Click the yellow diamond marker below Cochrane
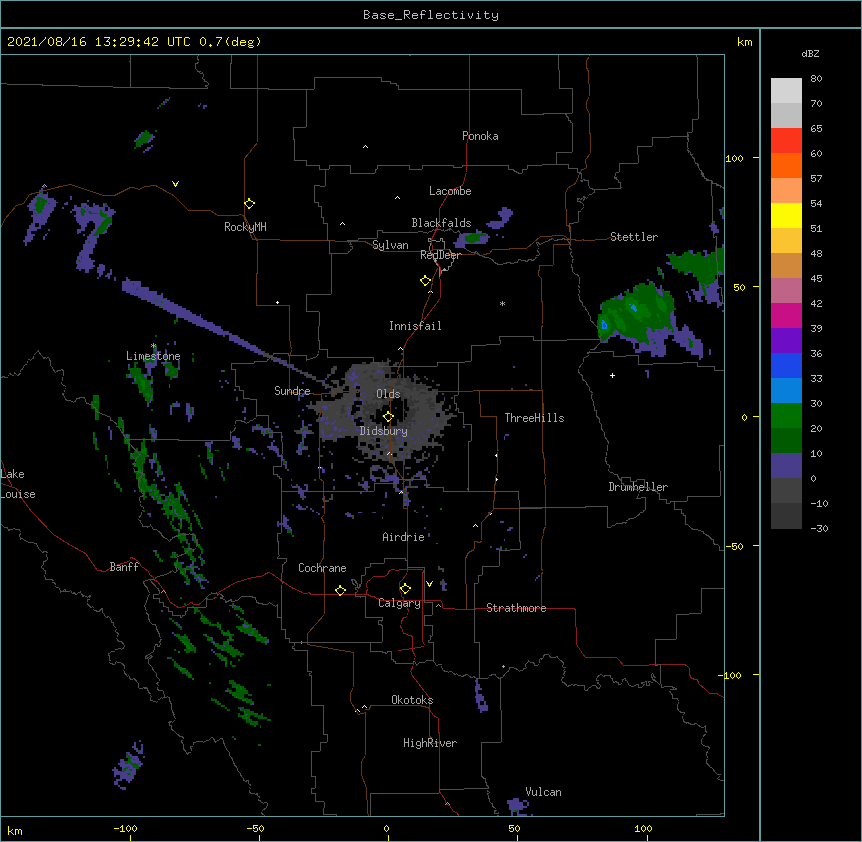This screenshot has height=842, width=862. pos(340,590)
